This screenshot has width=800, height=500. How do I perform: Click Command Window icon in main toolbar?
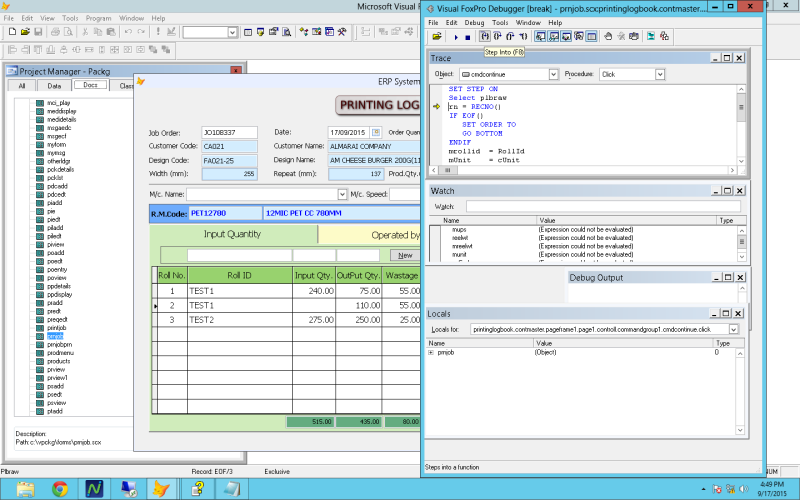pyautogui.click(x=248, y=32)
